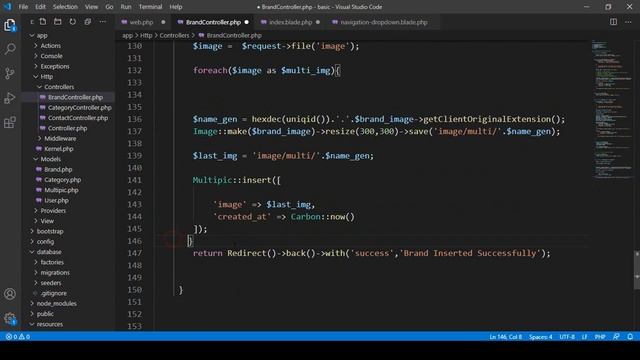The height and width of the screenshot is (360, 640).
Task: Click the notifications bell in status bar
Action: point(630,337)
